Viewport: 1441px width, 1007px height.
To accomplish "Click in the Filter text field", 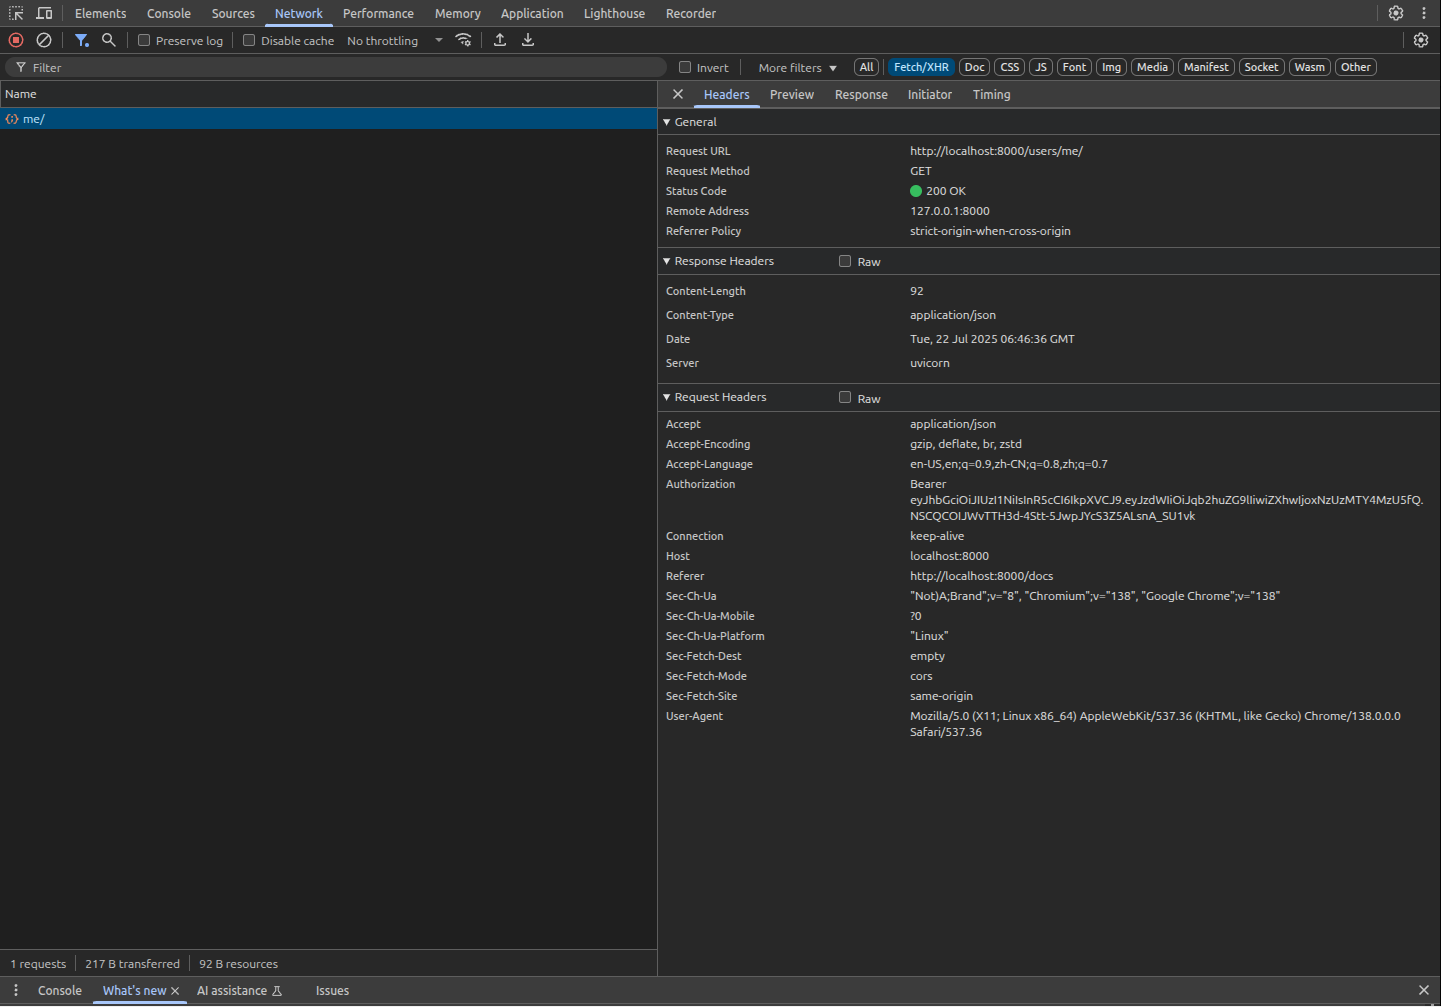I will [x=340, y=68].
